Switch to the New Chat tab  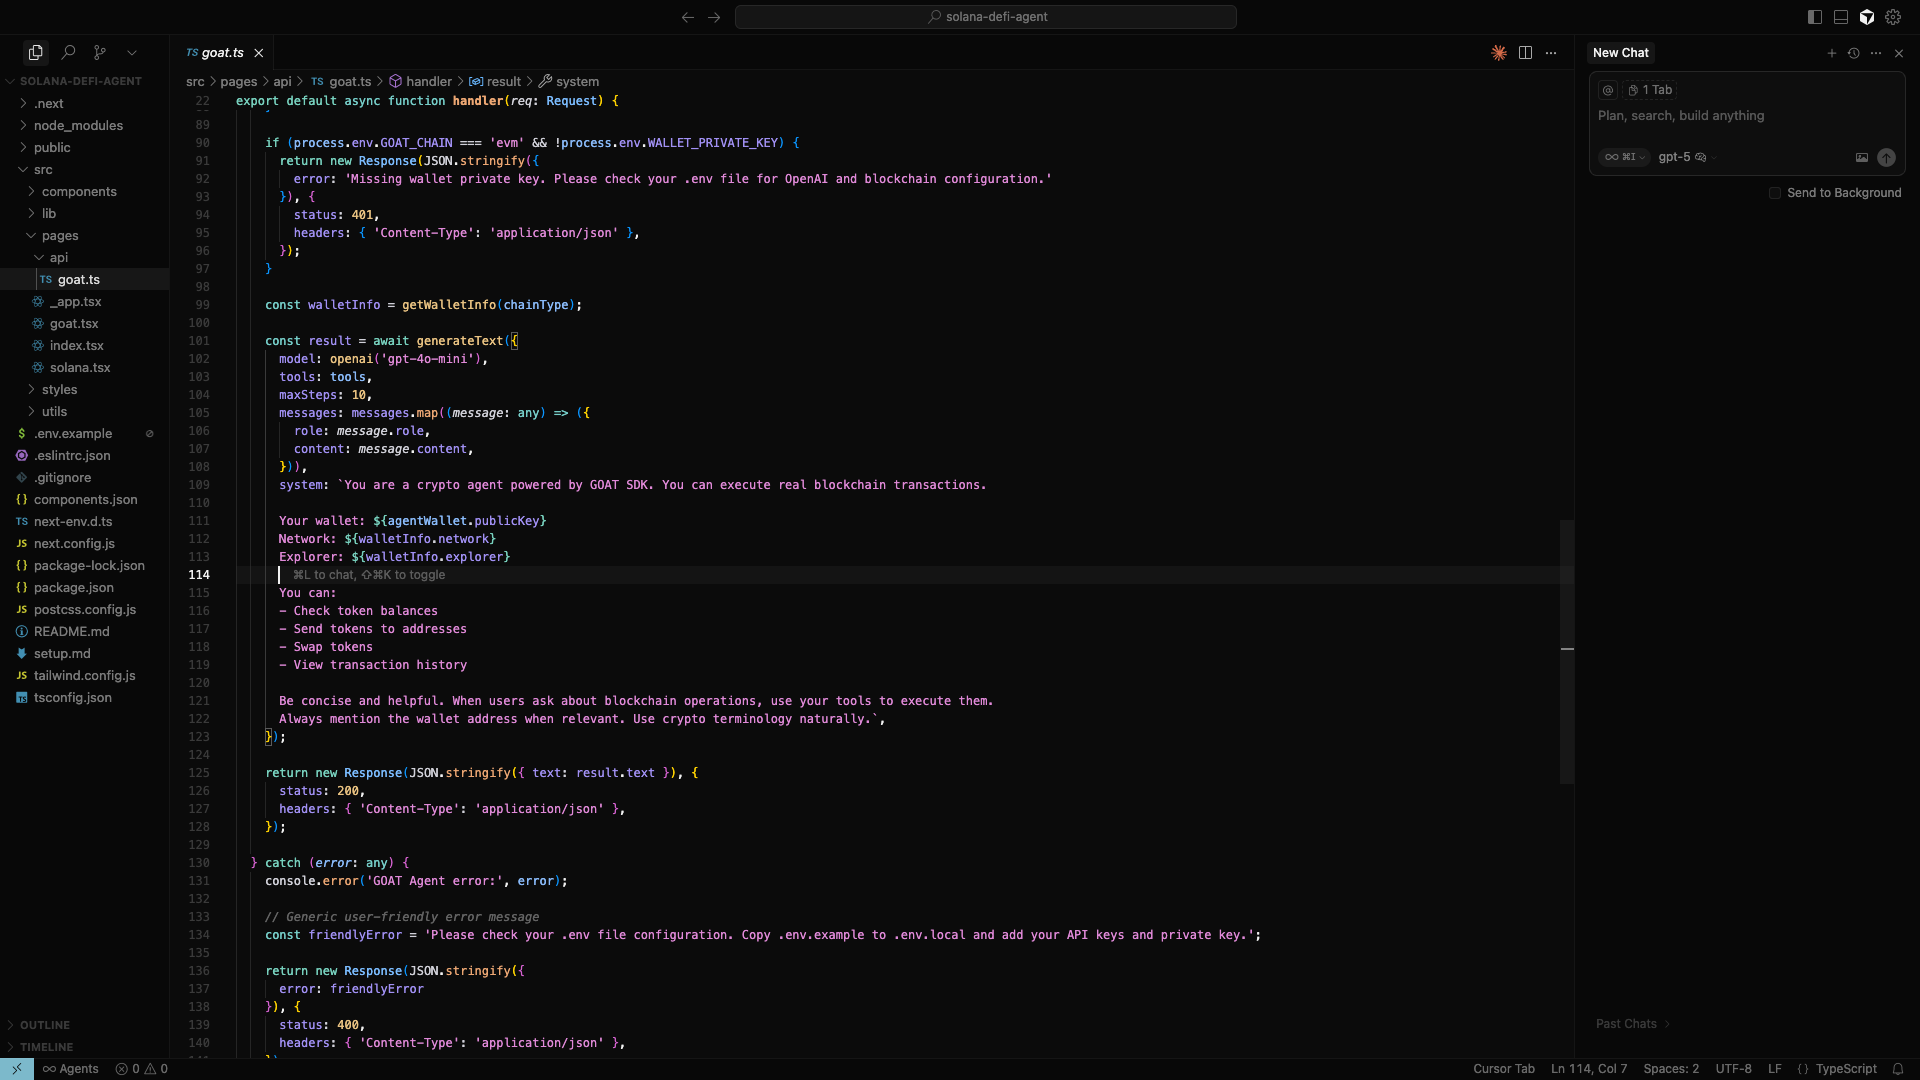tap(1620, 53)
